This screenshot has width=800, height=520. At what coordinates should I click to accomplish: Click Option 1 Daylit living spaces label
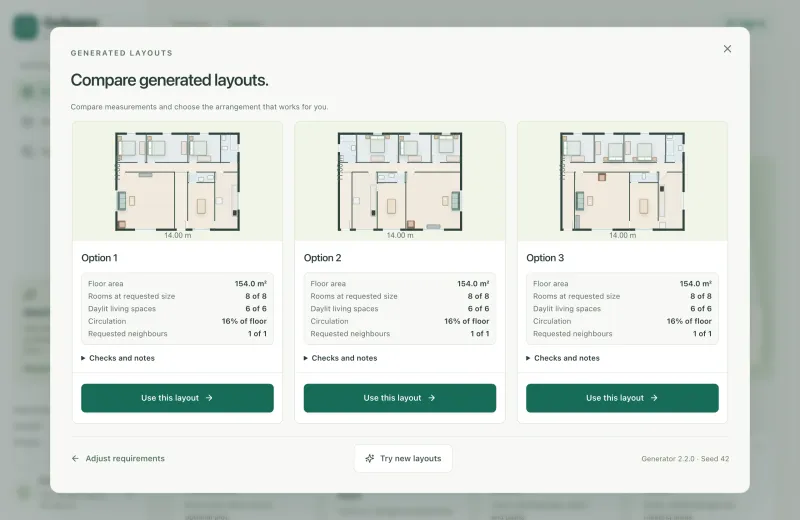point(122,309)
